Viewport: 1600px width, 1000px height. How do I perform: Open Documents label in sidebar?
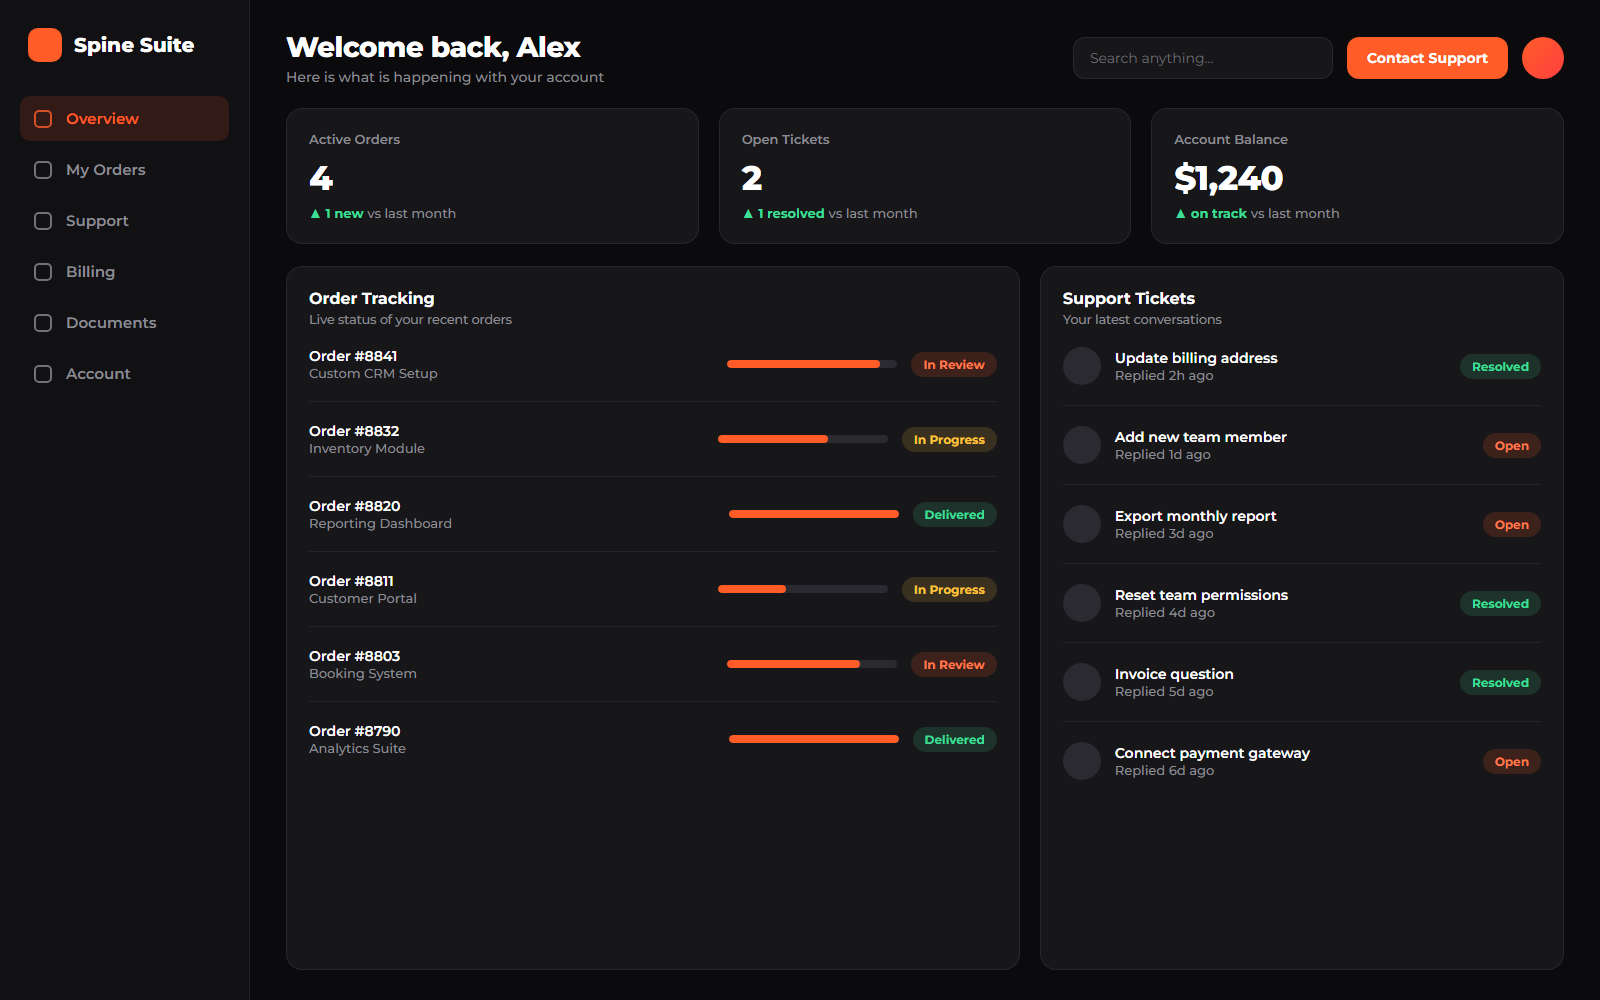[111, 323]
